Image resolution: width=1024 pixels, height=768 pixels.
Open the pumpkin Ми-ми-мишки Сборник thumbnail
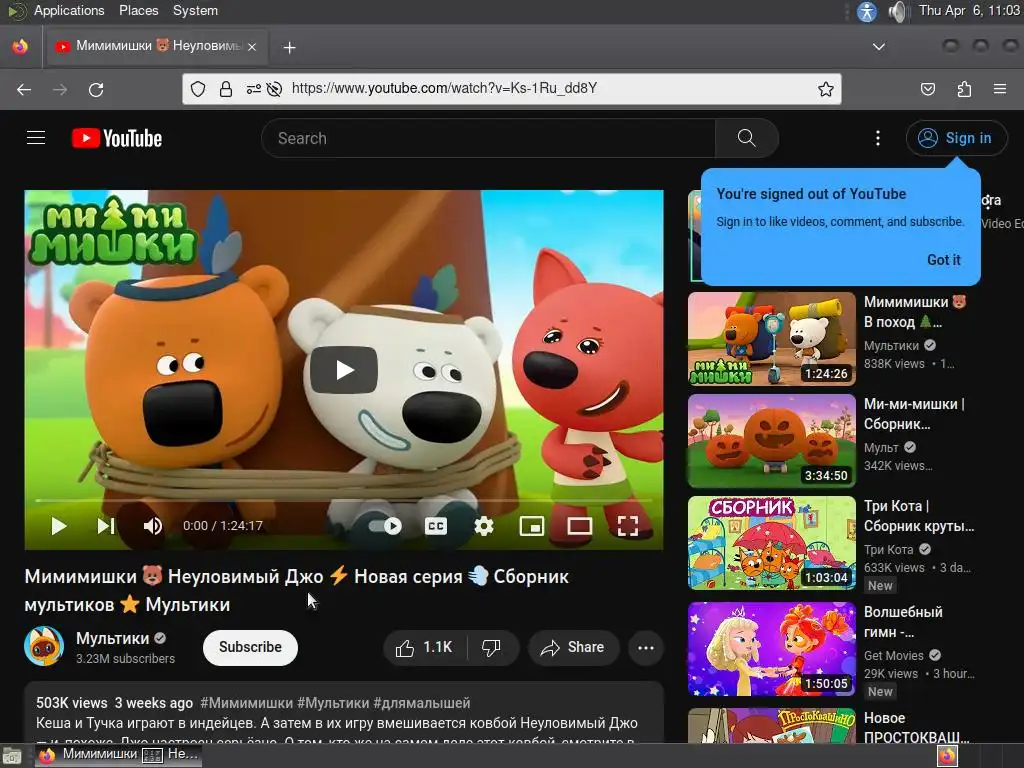coord(771,441)
